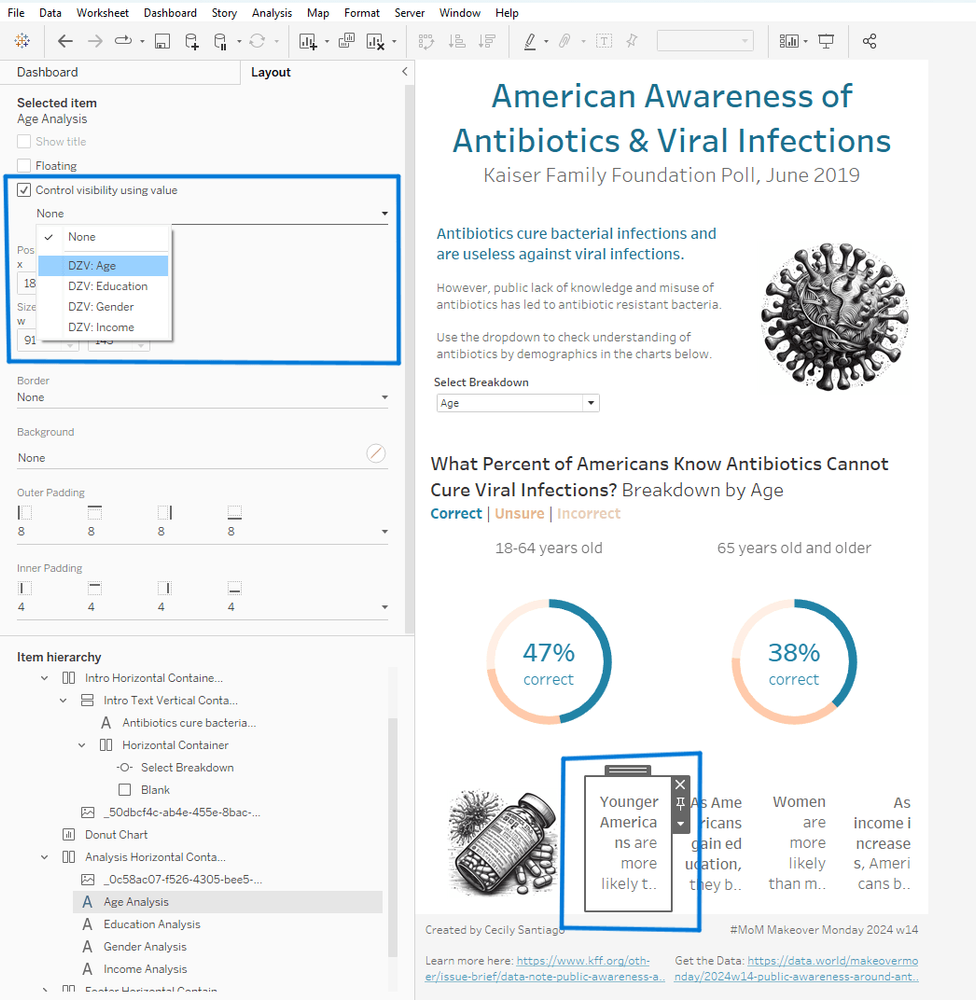Click the Share icon in toolbar
The height and width of the screenshot is (1000, 976).
pos(869,41)
